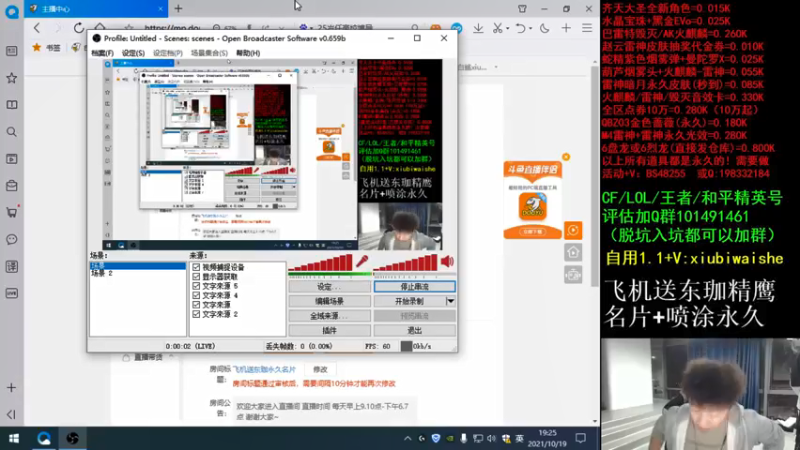Click the browser skin shirt icon in title bar

tap(522, 9)
